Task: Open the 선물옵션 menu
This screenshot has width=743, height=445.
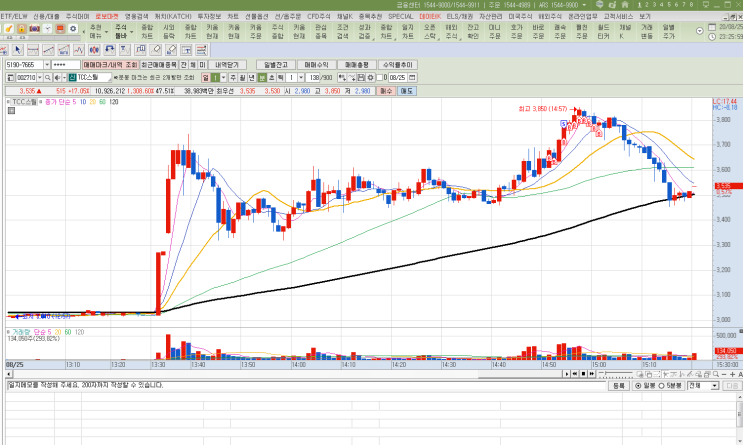Action: click(x=256, y=17)
